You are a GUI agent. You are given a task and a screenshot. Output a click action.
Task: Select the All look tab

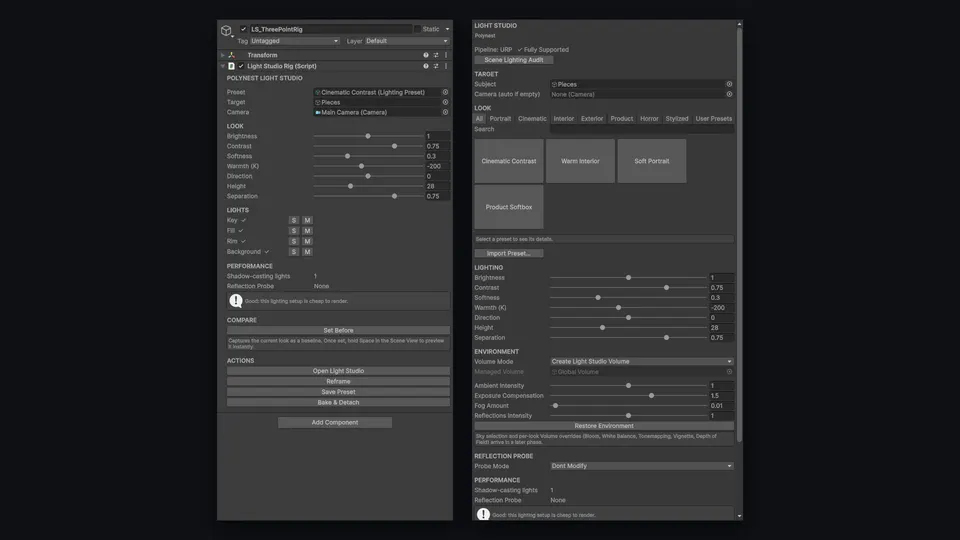(x=479, y=119)
